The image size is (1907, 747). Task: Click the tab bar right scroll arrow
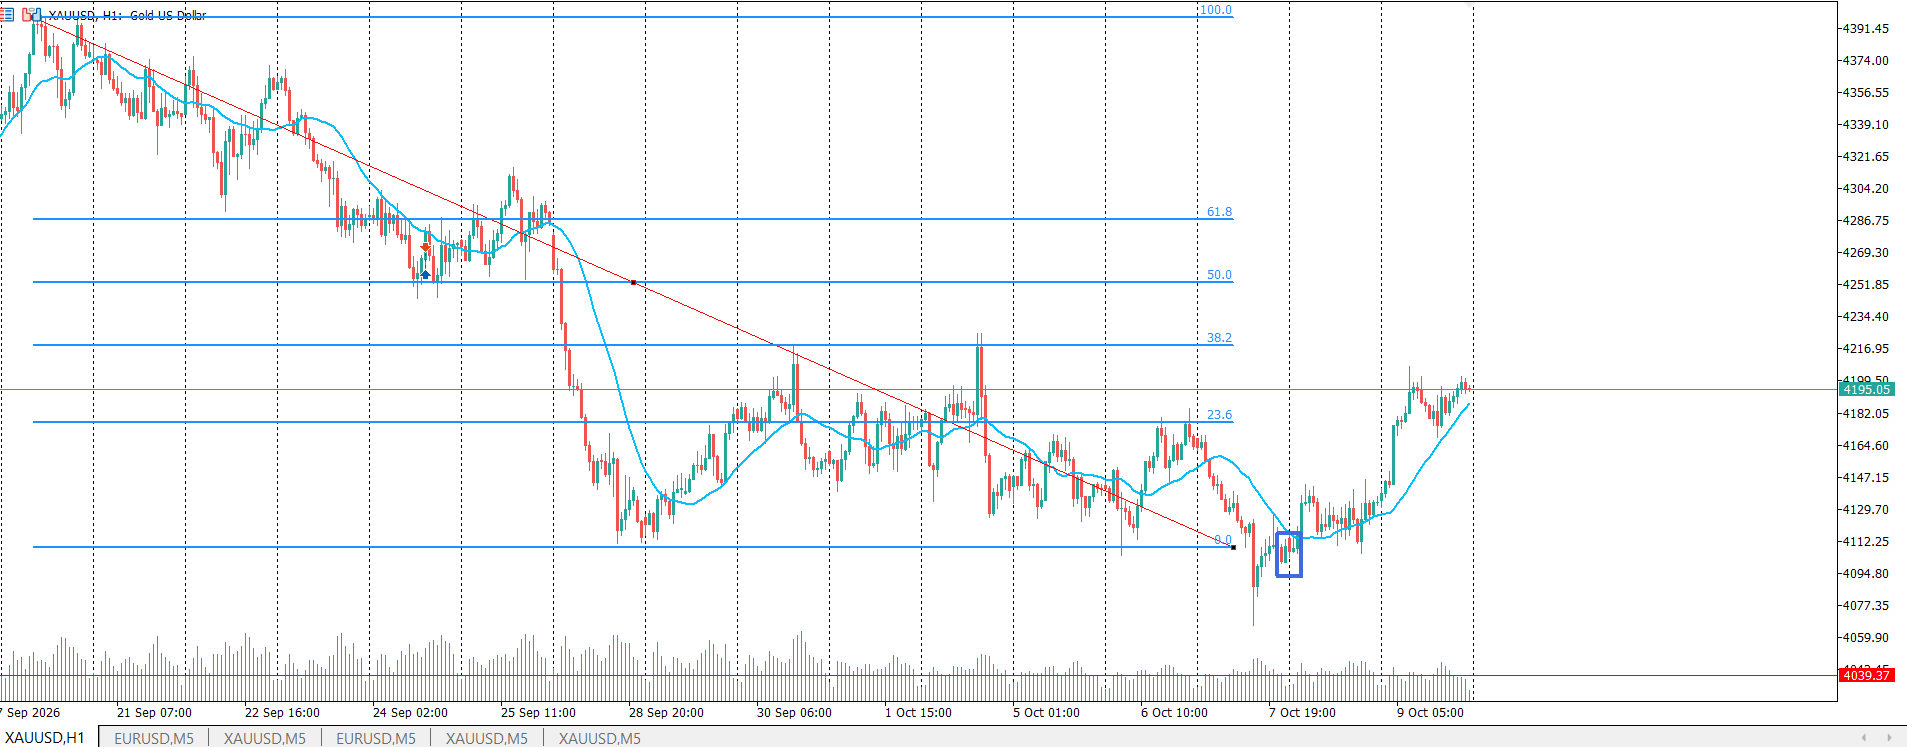click(1889, 738)
